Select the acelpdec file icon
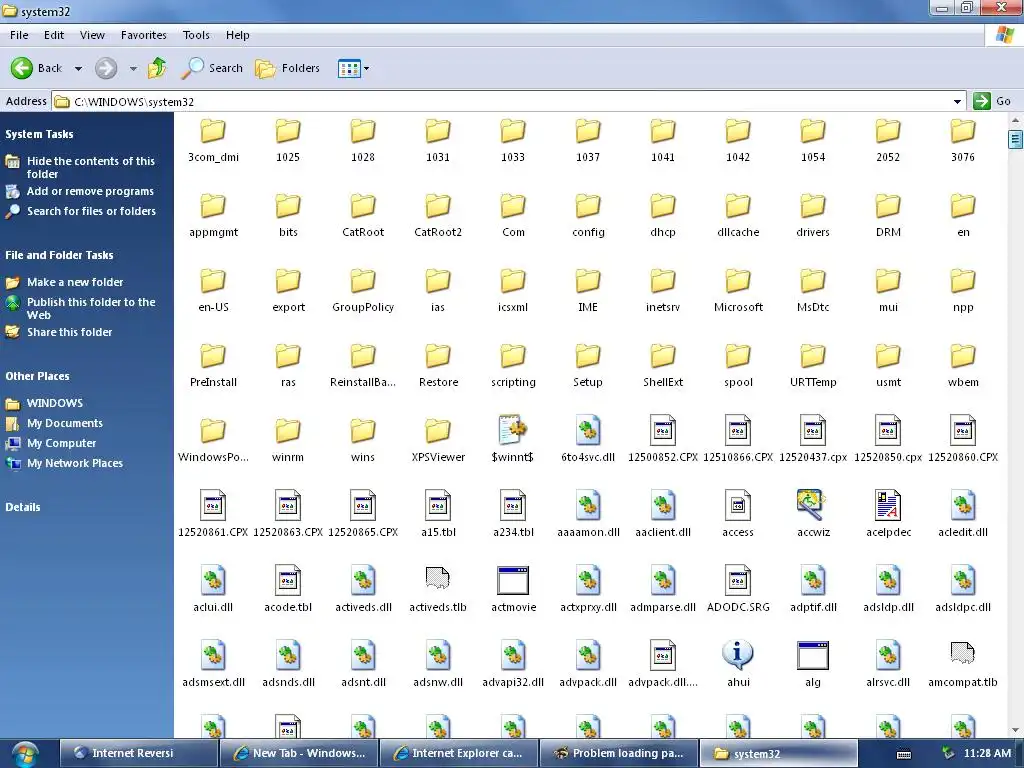Viewport: 1024px width, 768px height. click(x=888, y=505)
